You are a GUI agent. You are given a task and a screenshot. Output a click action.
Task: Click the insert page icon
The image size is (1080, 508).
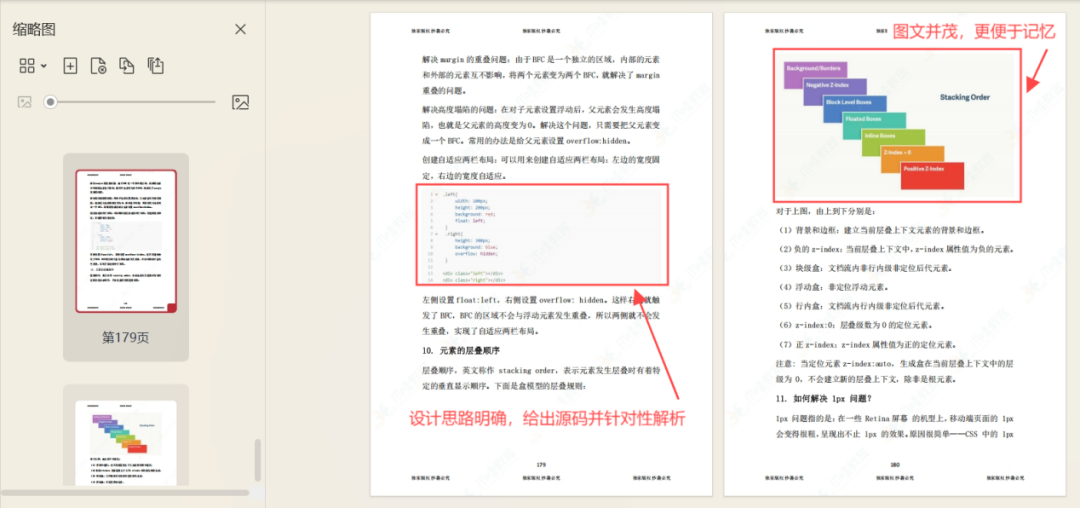click(x=70, y=66)
